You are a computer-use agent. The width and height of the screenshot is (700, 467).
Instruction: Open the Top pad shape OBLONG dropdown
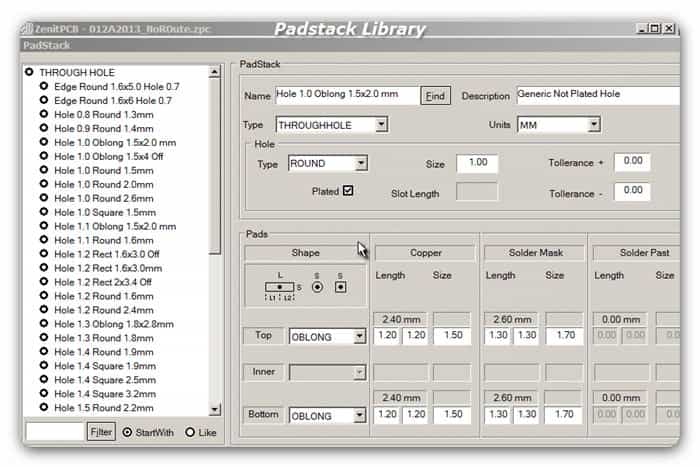[x=359, y=336]
